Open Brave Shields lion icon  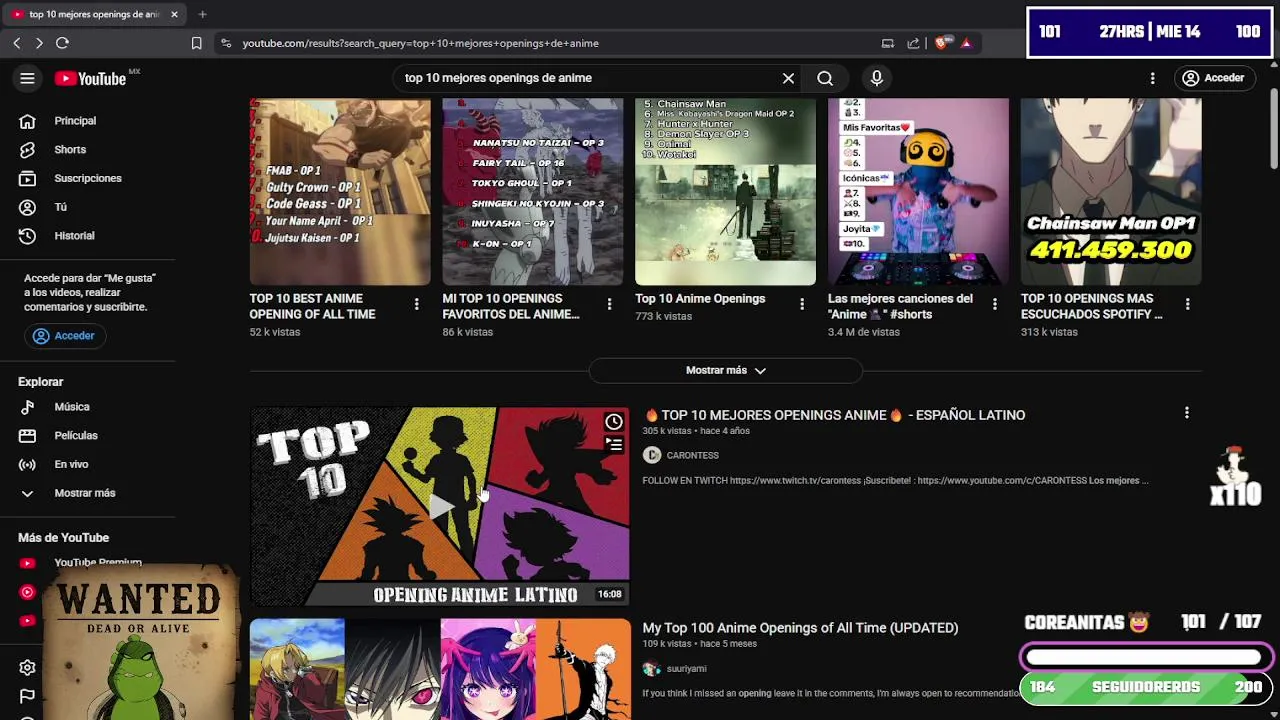[940, 43]
